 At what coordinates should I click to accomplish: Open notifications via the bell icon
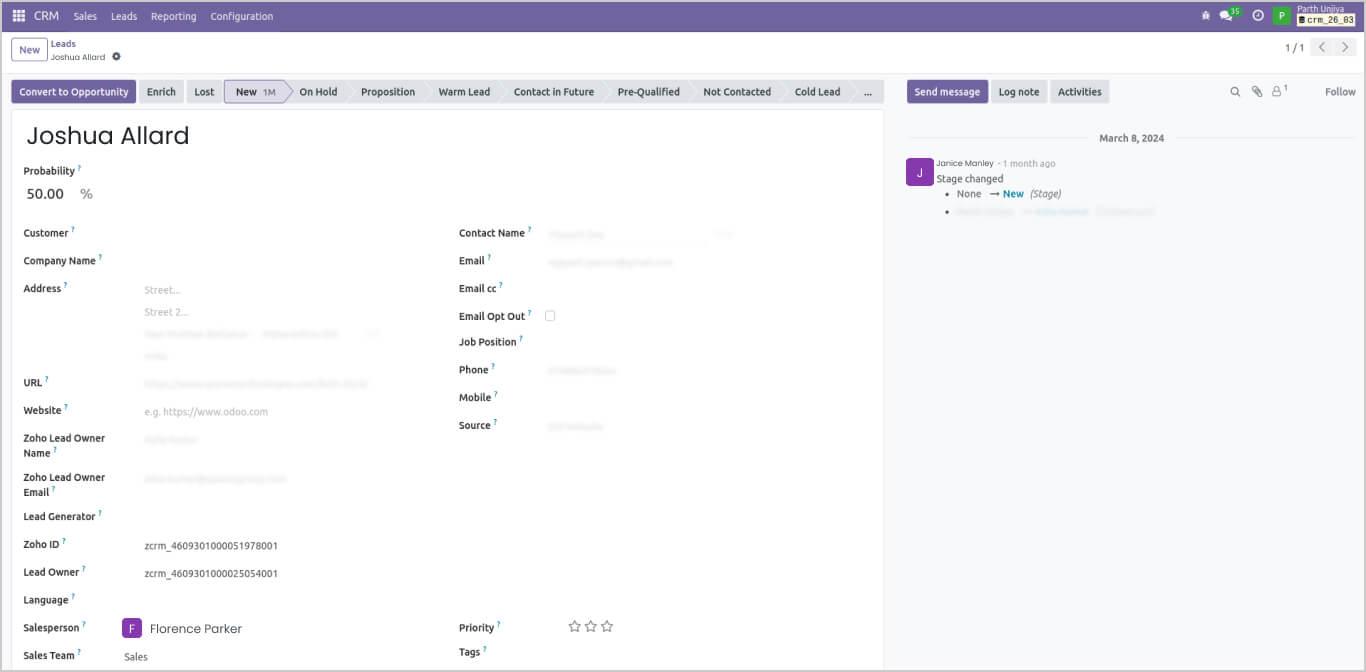point(1204,15)
